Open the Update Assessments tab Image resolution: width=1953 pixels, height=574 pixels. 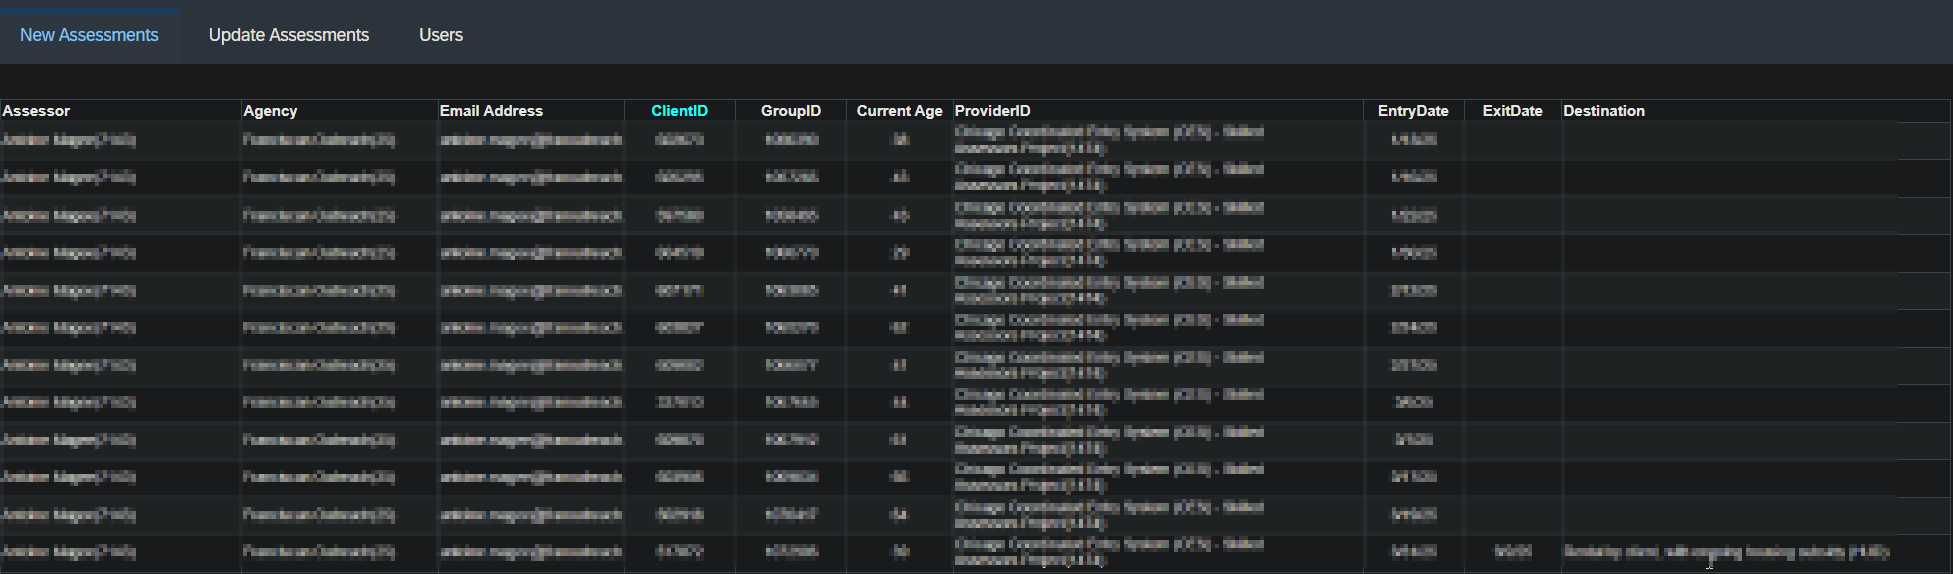pyautogui.click(x=288, y=35)
